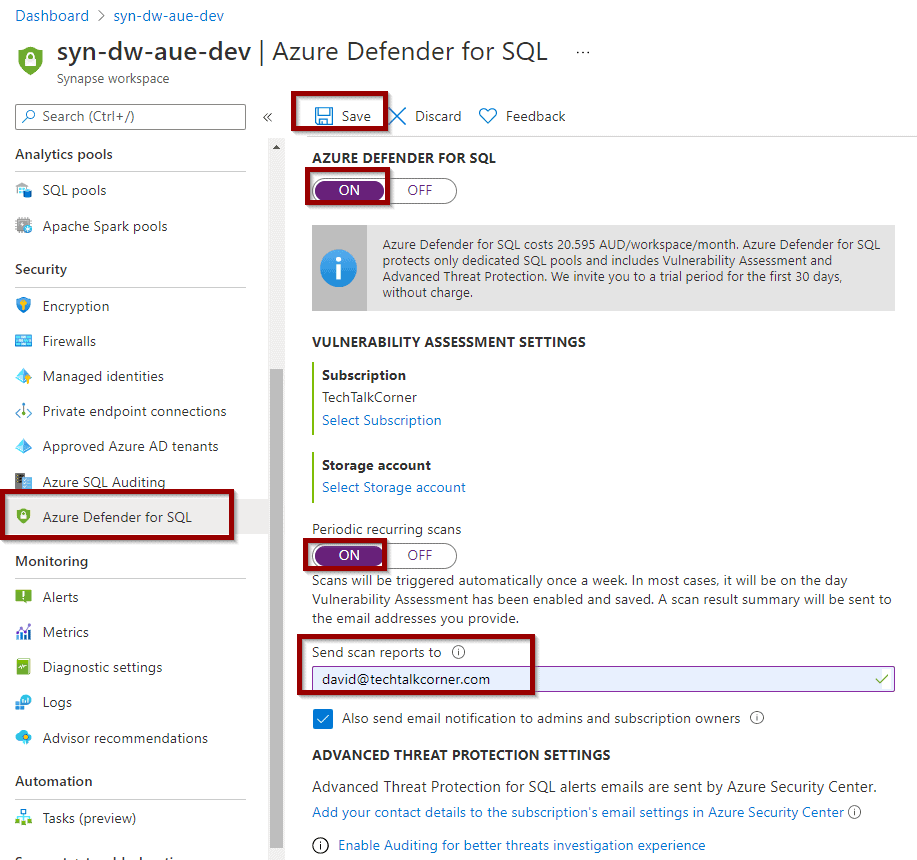Screen dimensions: 917x860
Task: Click the Managed identities icon
Action: 23,376
